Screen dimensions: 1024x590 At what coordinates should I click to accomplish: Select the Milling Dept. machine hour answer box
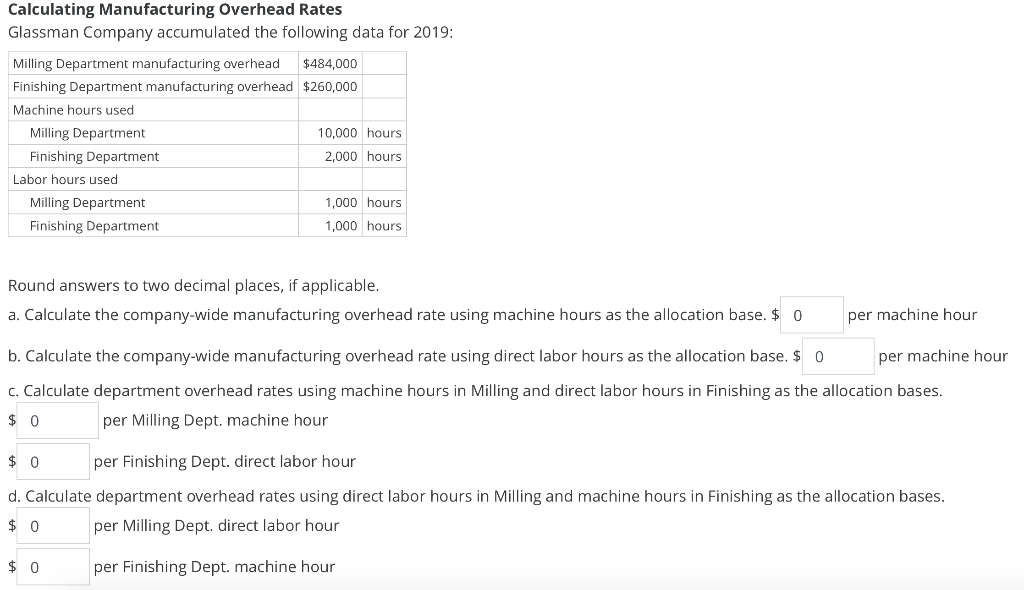(x=57, y=419)
